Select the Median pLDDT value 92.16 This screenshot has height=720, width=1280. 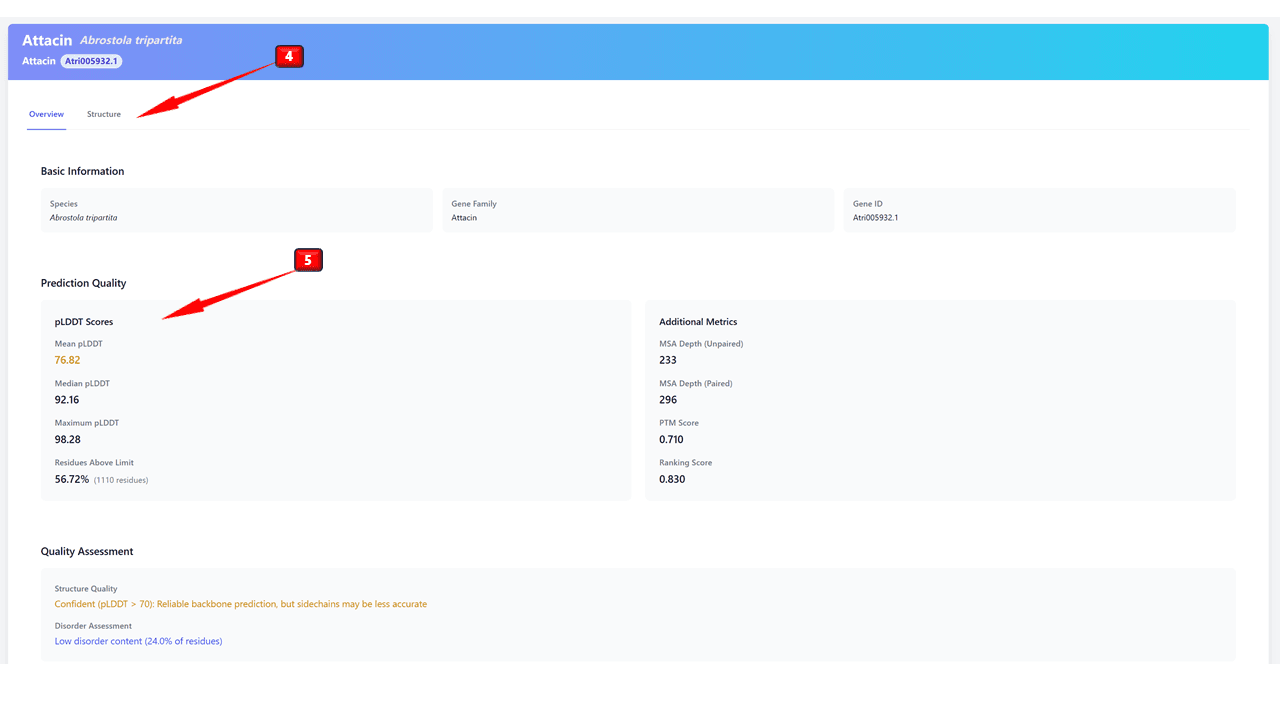click(67, 400)
